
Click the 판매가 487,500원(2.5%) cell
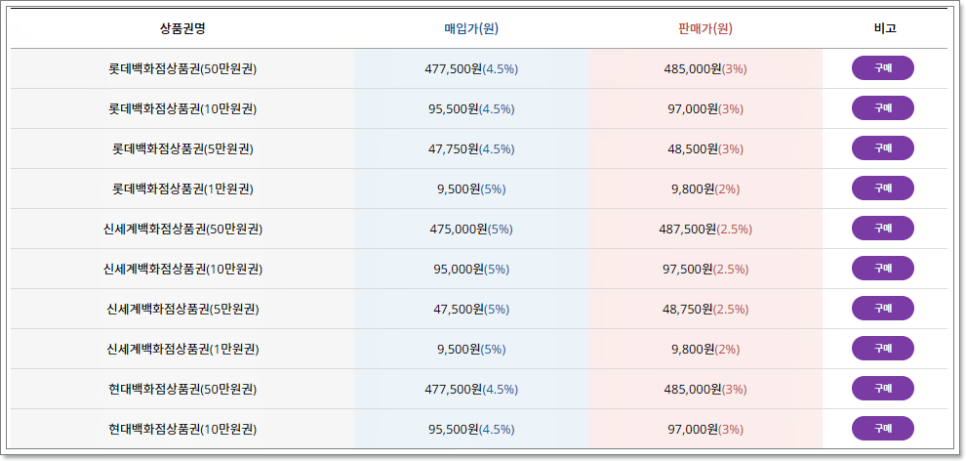pyautogui.click(x=705, y=229)
